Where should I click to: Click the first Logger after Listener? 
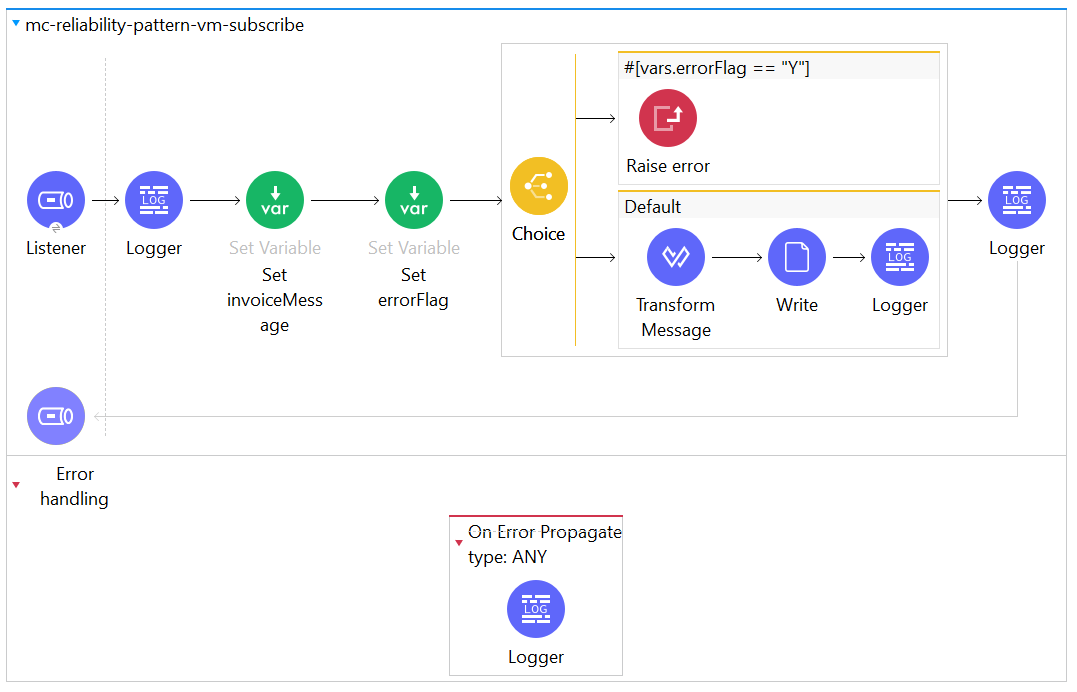[x=154, y=200]
